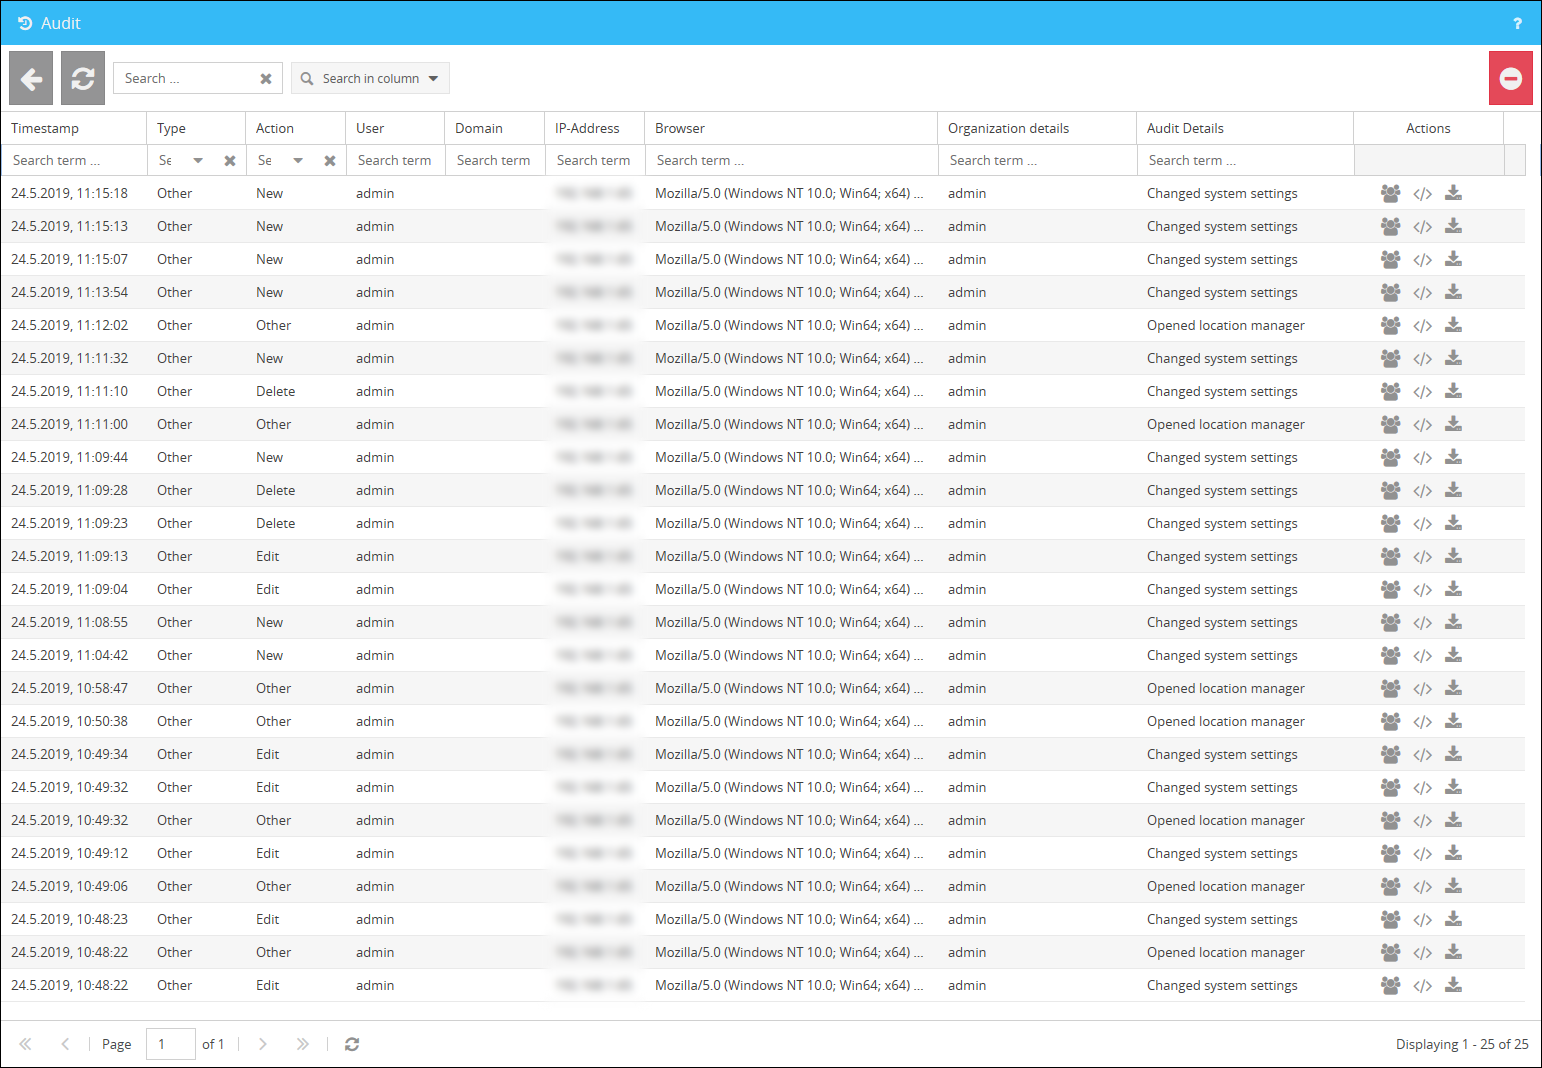Click download icon in 10:58:47 row
1542x1068 pixels.
pyautogui.click(x=1454, y=688)
